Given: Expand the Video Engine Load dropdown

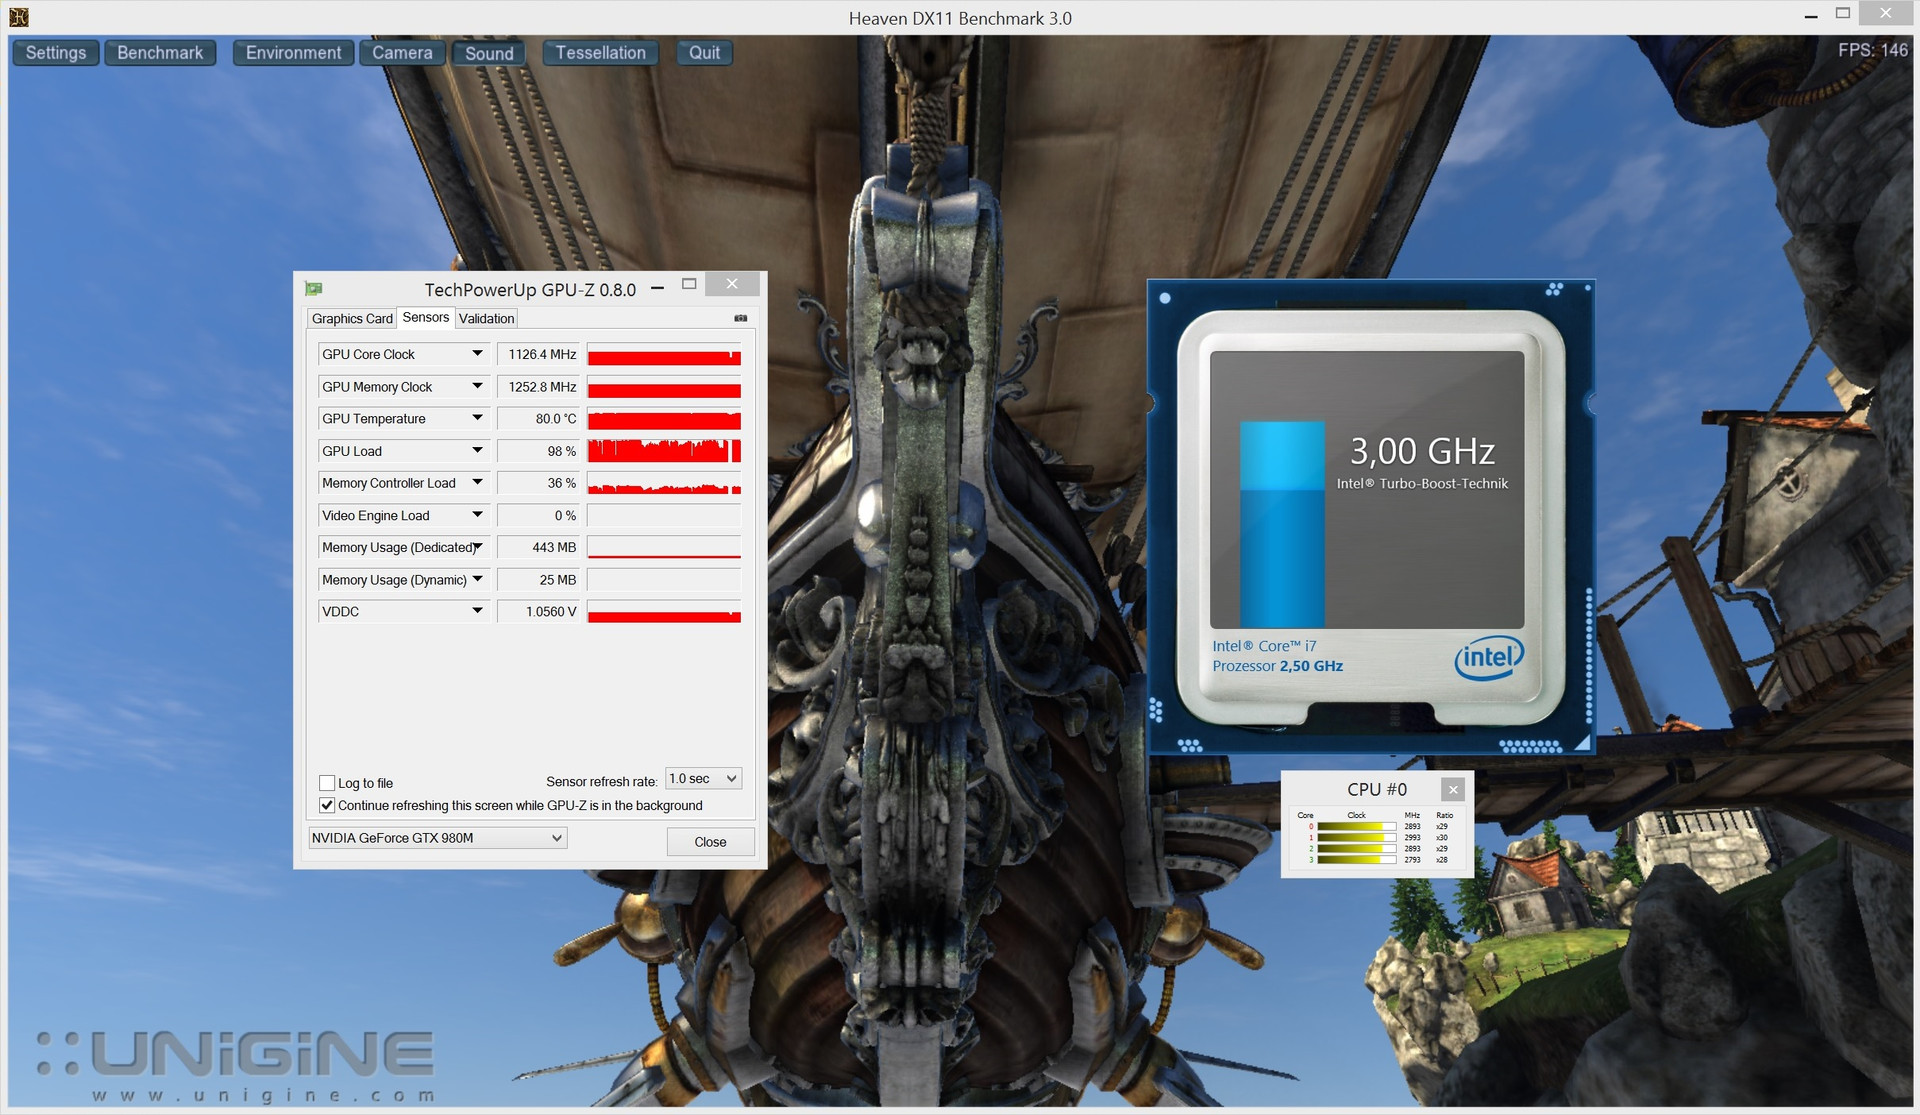Looking at the screenshot, I should [x=477, y=515].
